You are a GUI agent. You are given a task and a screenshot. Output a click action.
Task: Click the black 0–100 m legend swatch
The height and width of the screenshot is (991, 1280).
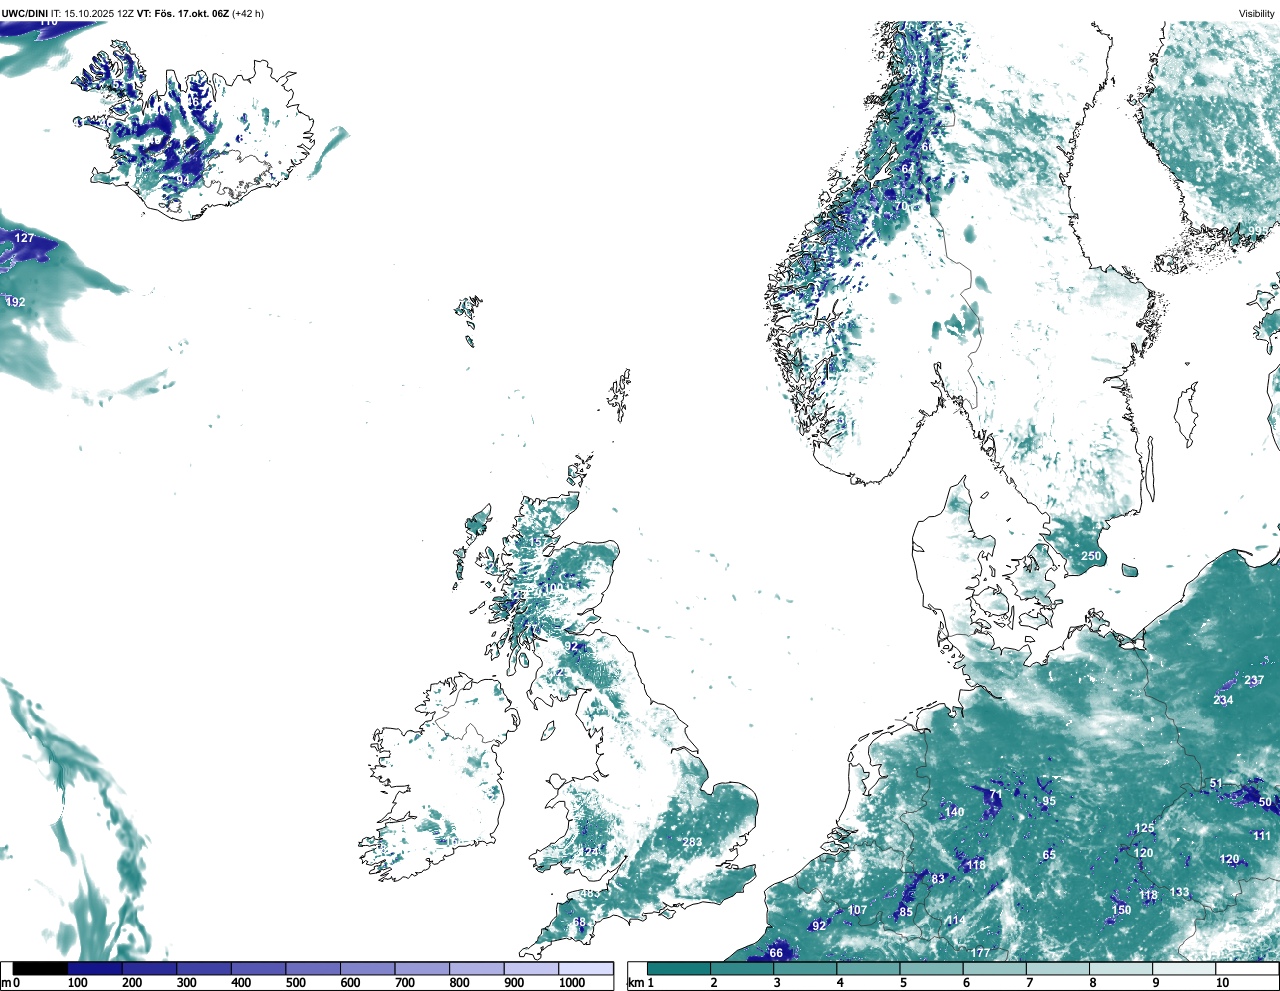(40, 968)
